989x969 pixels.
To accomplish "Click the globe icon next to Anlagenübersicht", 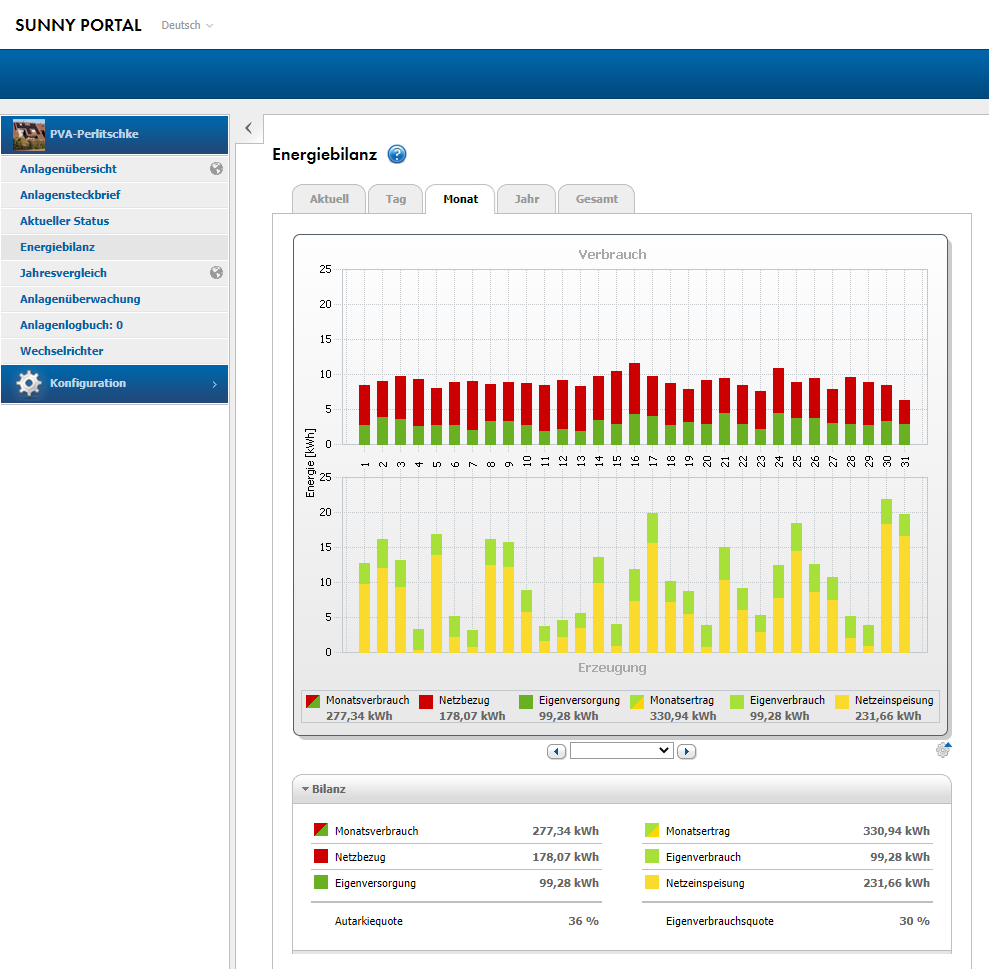I will click(x=216, y=169).
